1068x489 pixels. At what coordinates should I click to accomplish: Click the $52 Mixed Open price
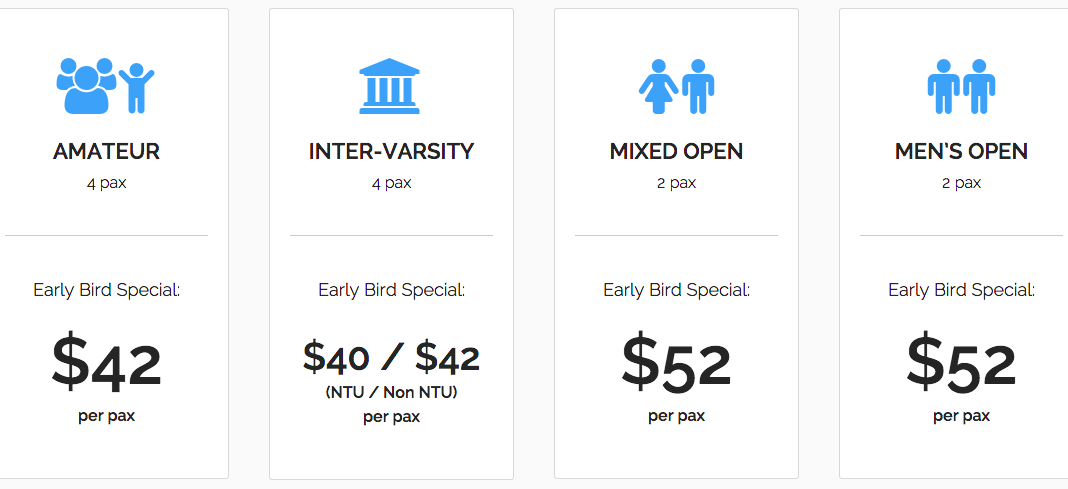click(x=676, y=364)
